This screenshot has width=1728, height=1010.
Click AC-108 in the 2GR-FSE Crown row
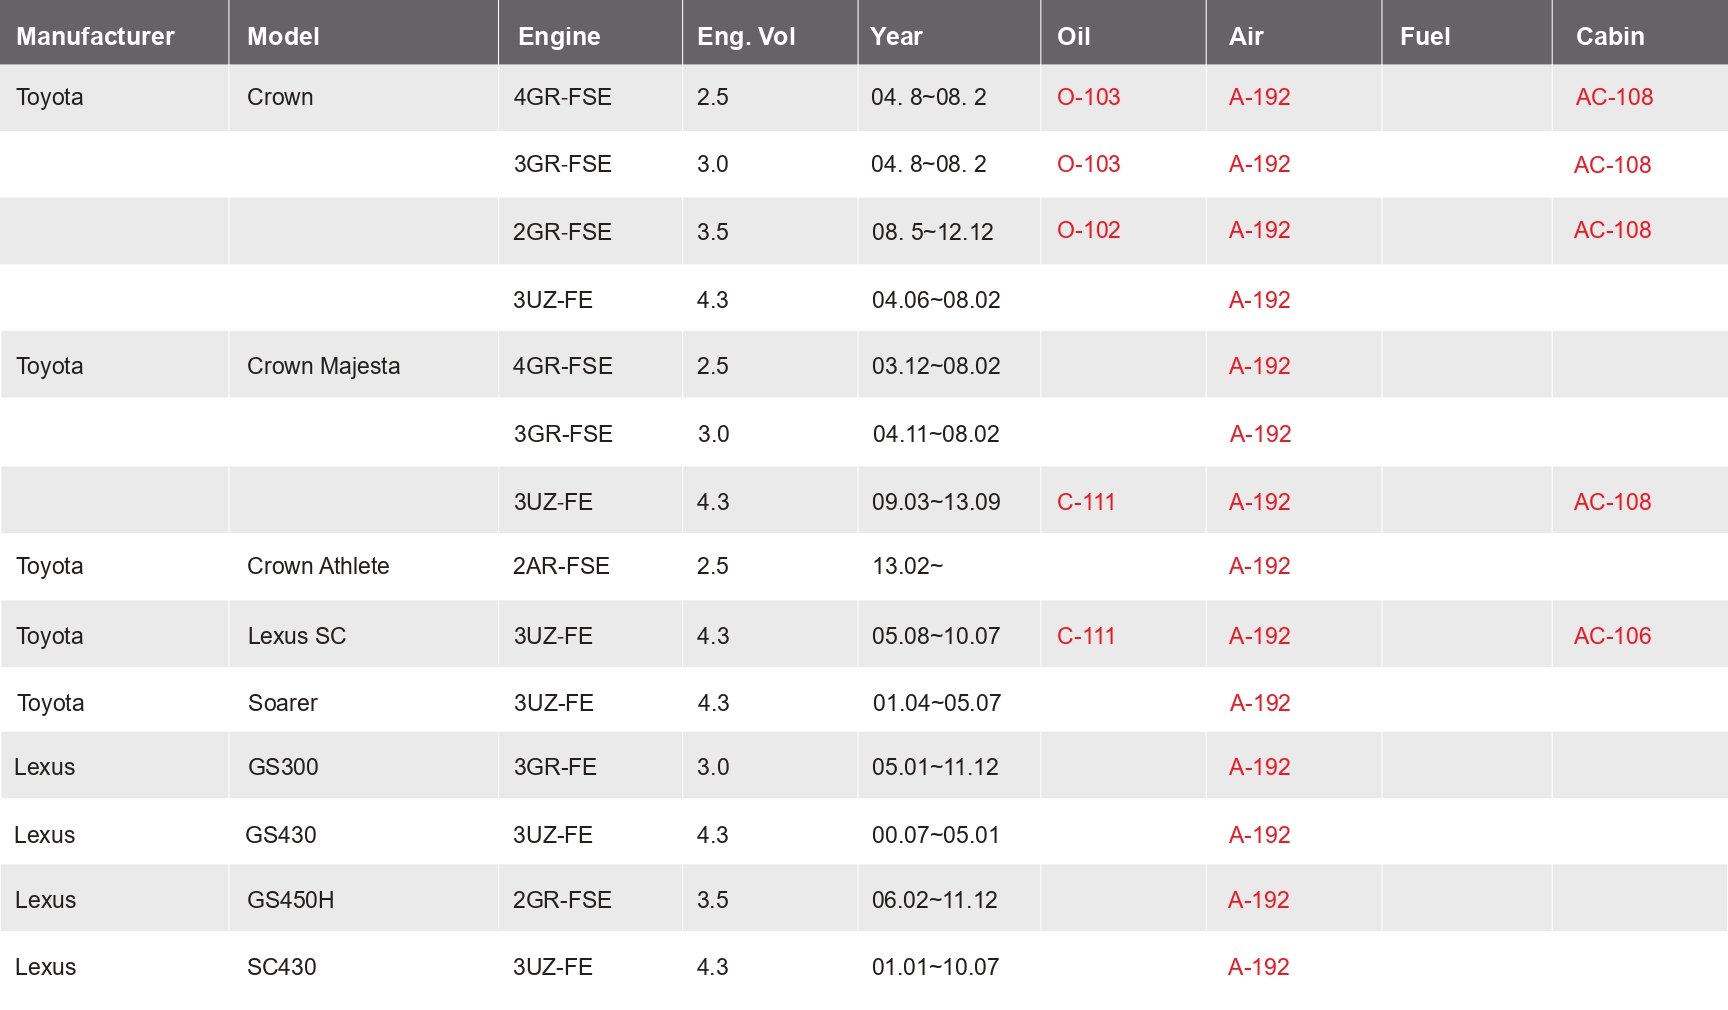[1612, 230]
